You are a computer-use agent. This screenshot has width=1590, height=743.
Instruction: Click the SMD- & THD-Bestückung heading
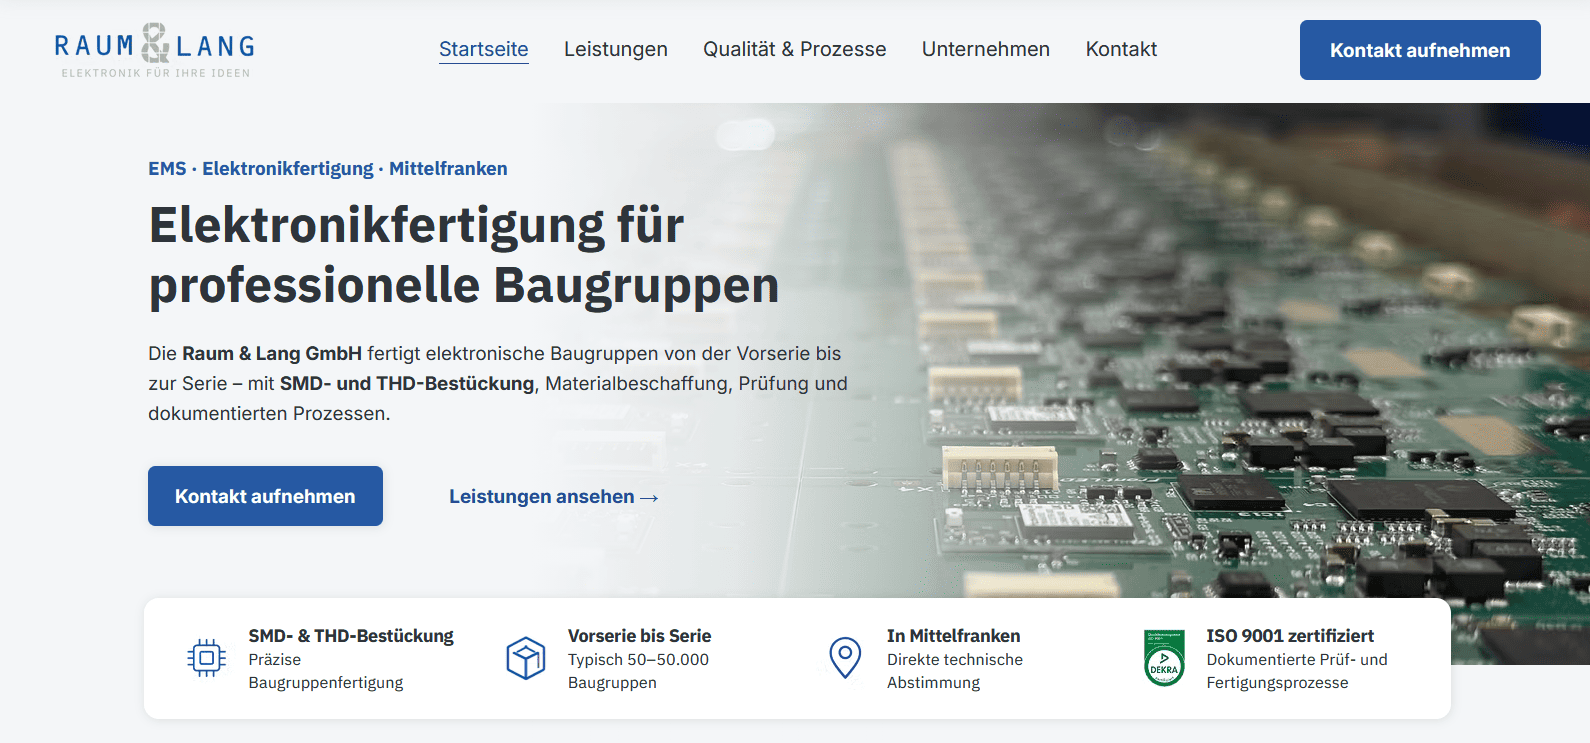[x=351, y=636]
